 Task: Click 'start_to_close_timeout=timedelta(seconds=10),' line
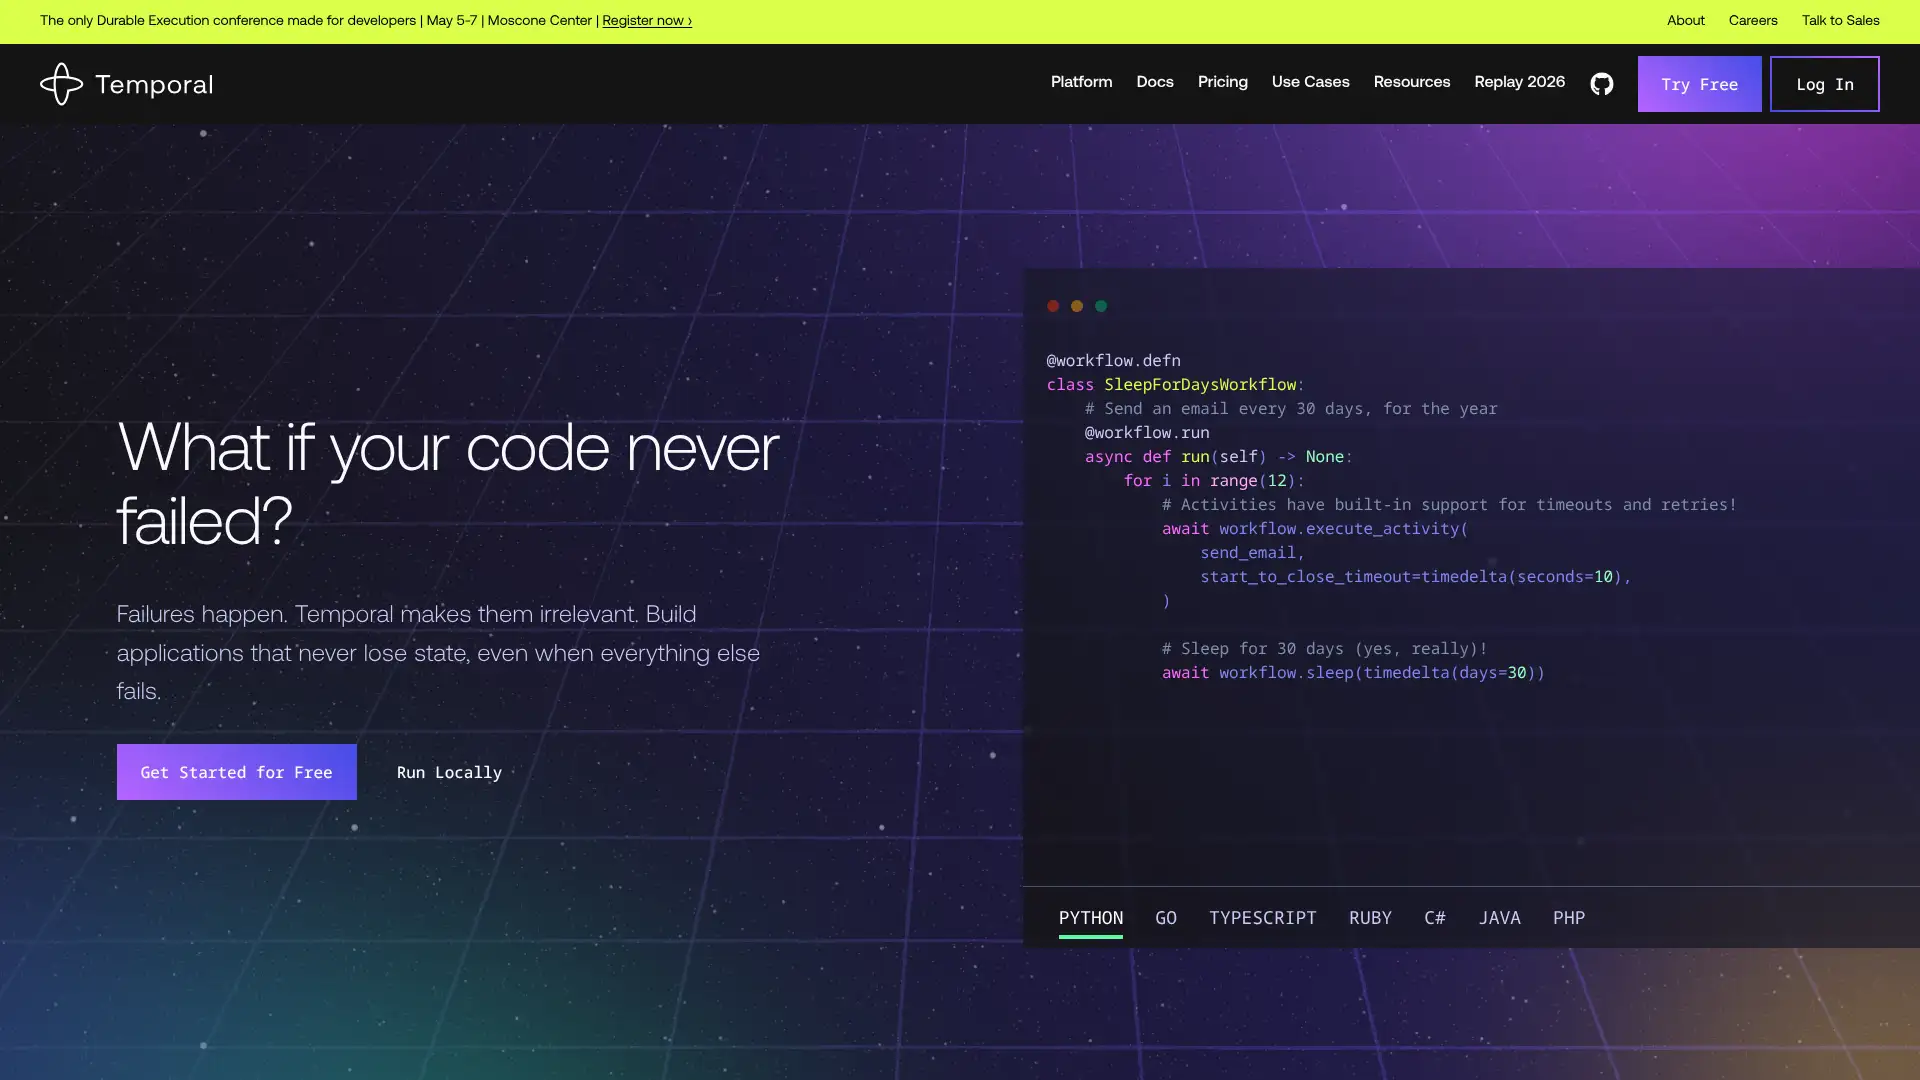[1415, 576]
